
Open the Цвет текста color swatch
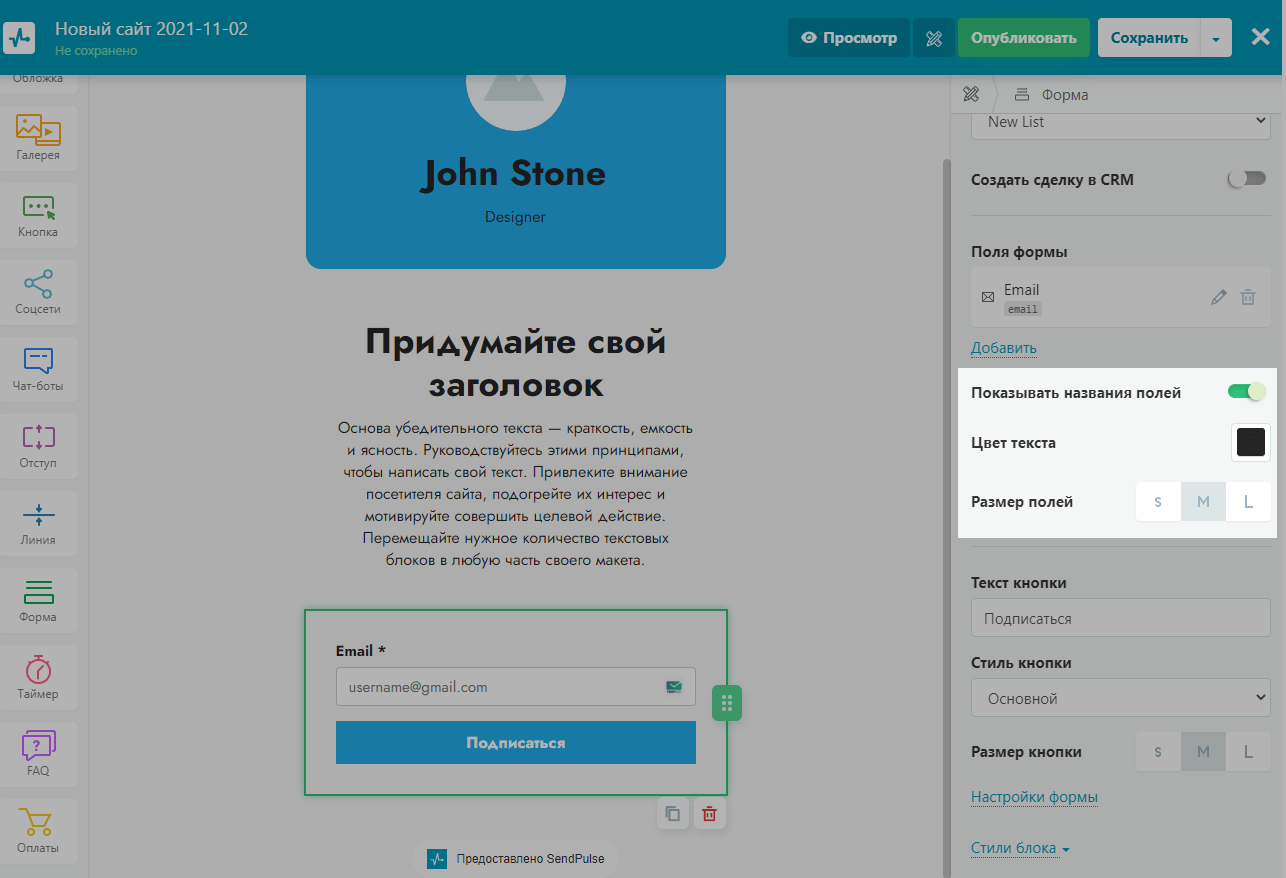click(x=1251, y=442)
